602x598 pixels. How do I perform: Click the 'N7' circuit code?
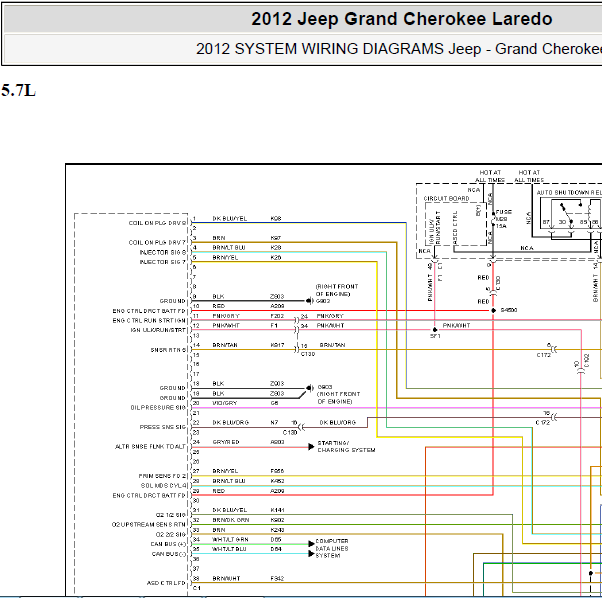click(x=274, y=422)
